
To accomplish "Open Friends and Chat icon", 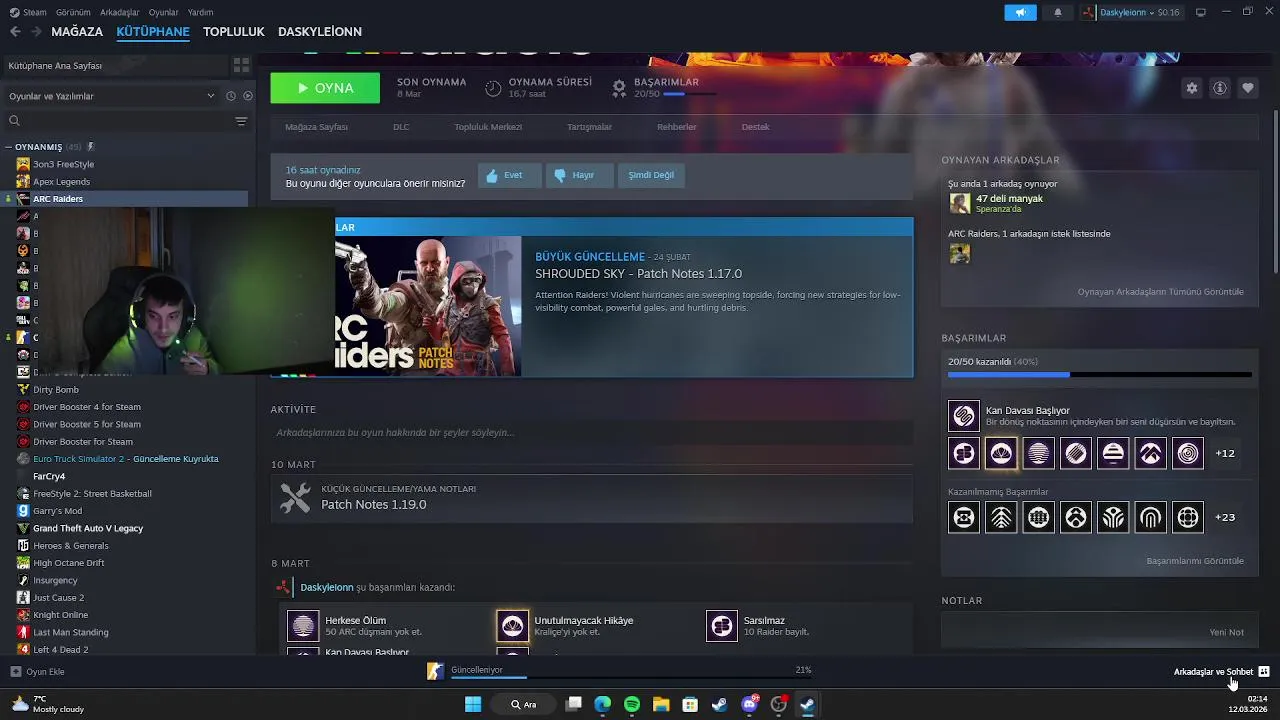I will [1264, 672].
